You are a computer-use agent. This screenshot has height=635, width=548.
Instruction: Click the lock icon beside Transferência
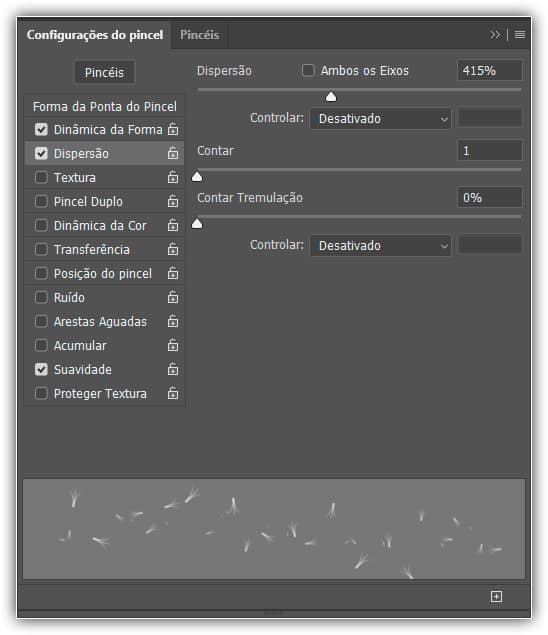pos(173,249)
